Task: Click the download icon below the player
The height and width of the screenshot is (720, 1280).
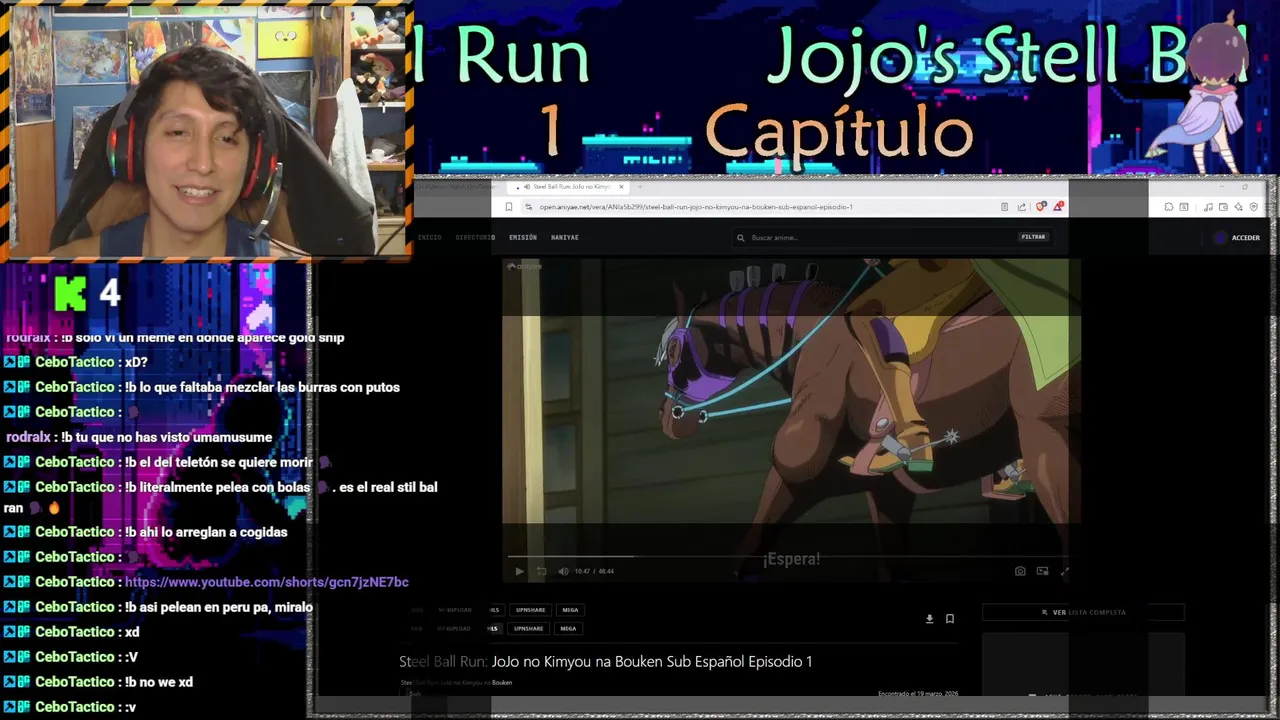Action: pos(929,619)
